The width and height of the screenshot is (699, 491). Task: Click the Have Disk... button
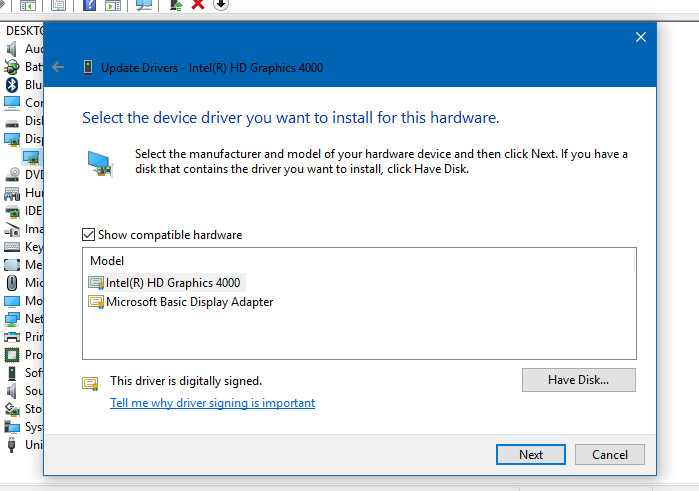[579, 380]
